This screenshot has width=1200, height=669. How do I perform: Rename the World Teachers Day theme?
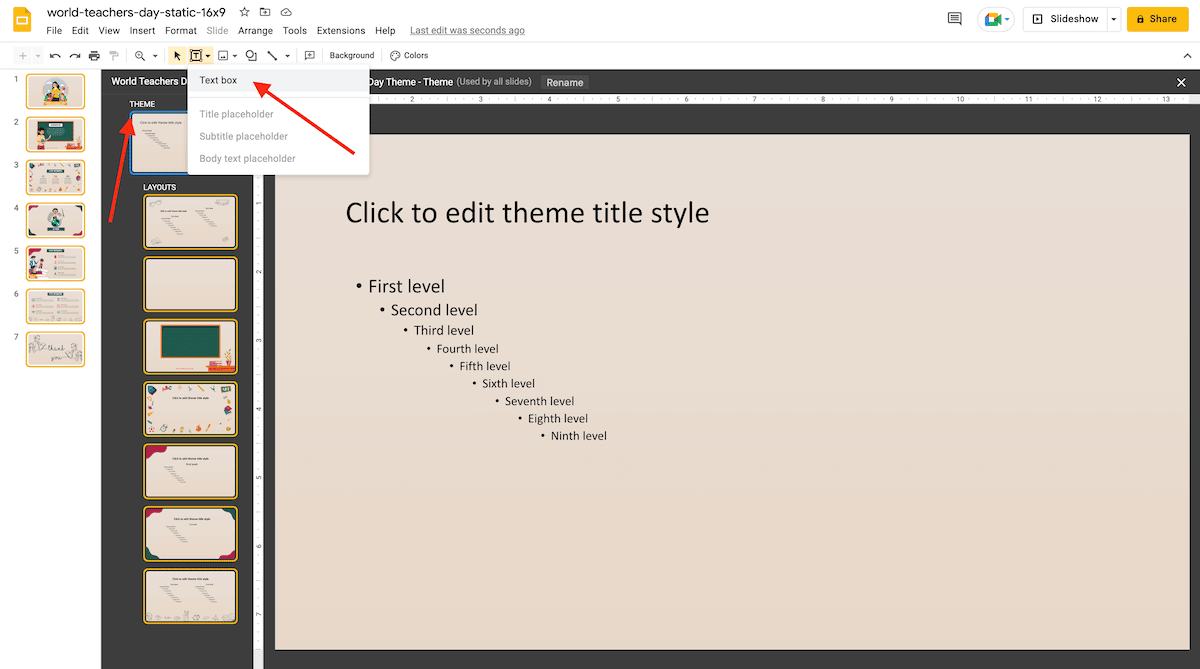pos(564,82)
